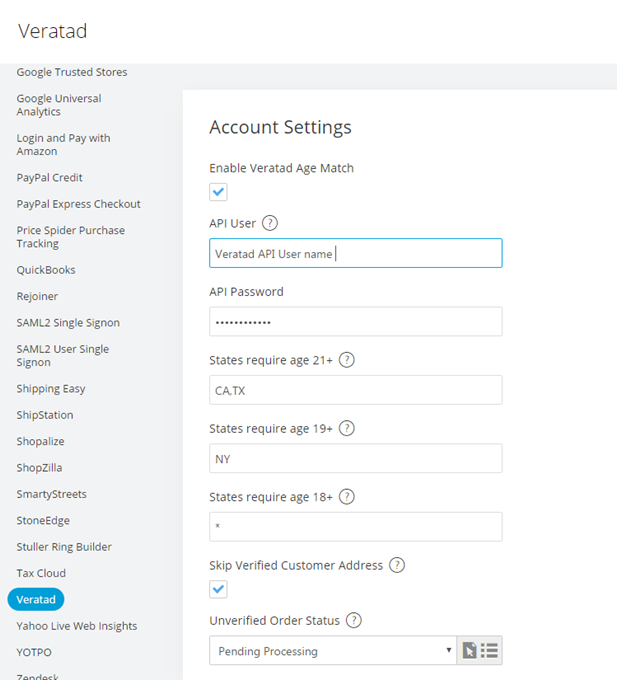Open API User help icon
The height and width of the screenshot is (680, 617).
click(270, 223)
